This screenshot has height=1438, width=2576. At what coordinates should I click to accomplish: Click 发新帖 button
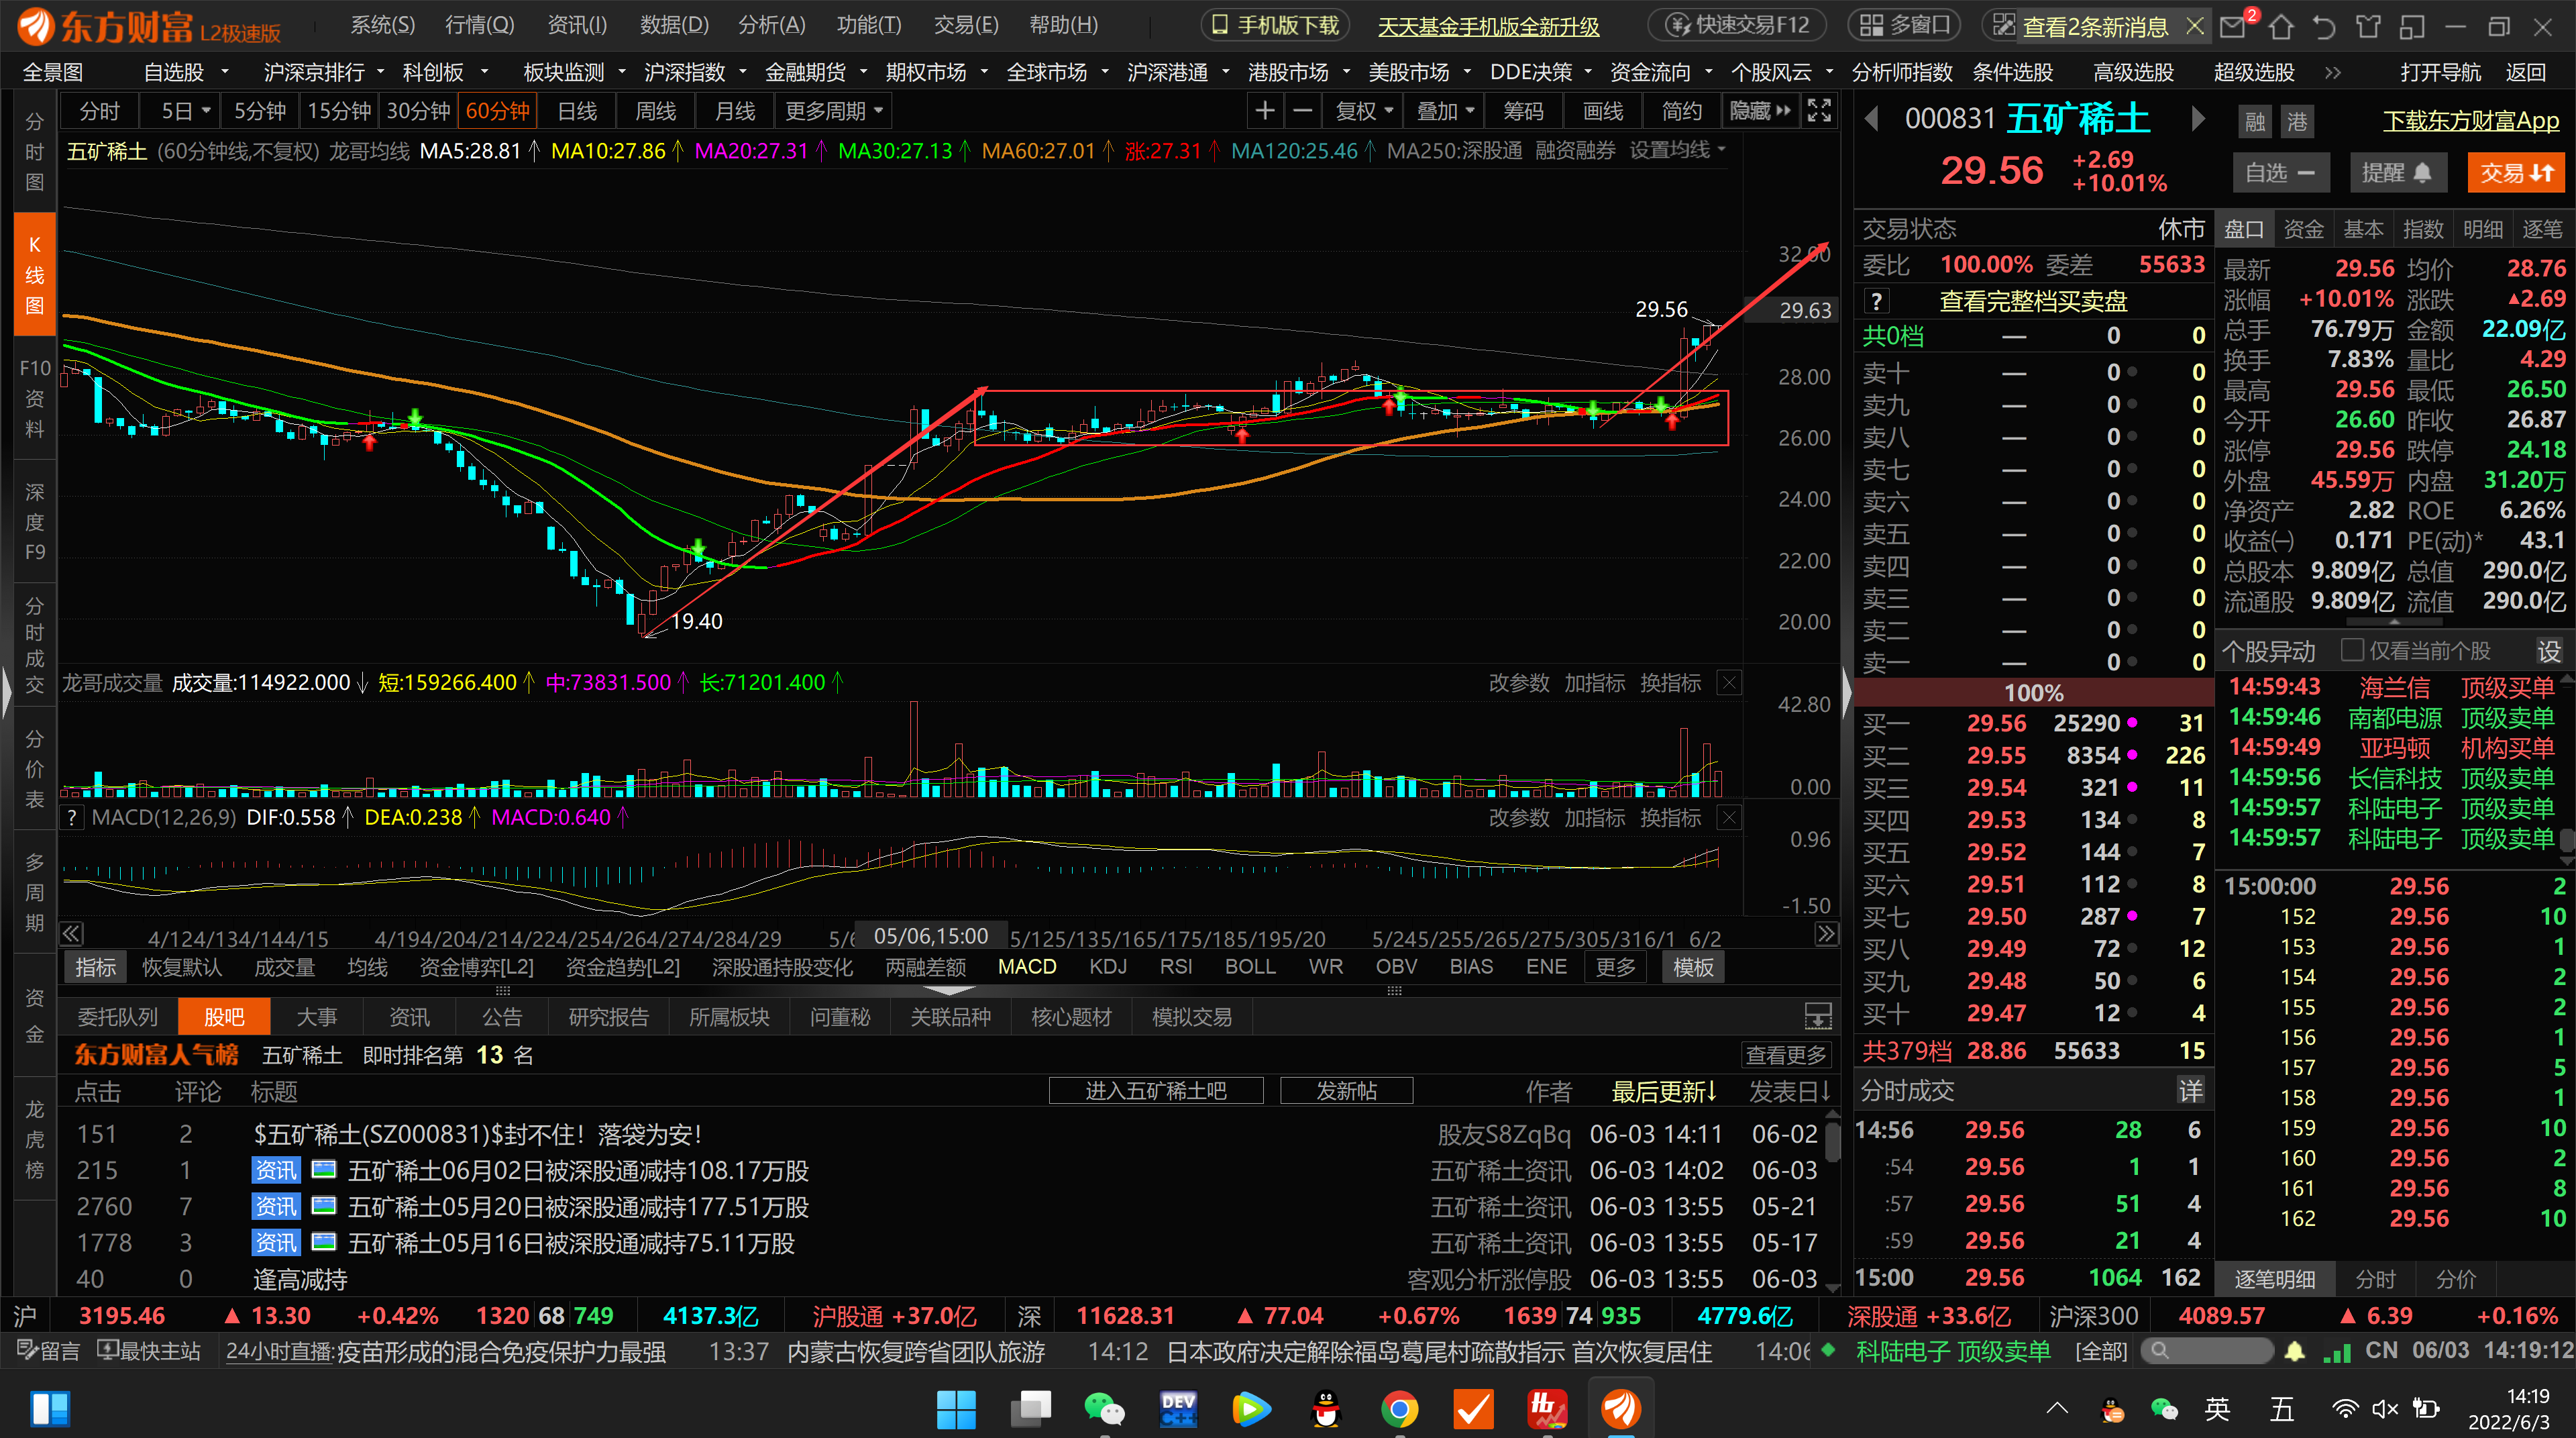pyautogui.click(x=1346, y=1091)
